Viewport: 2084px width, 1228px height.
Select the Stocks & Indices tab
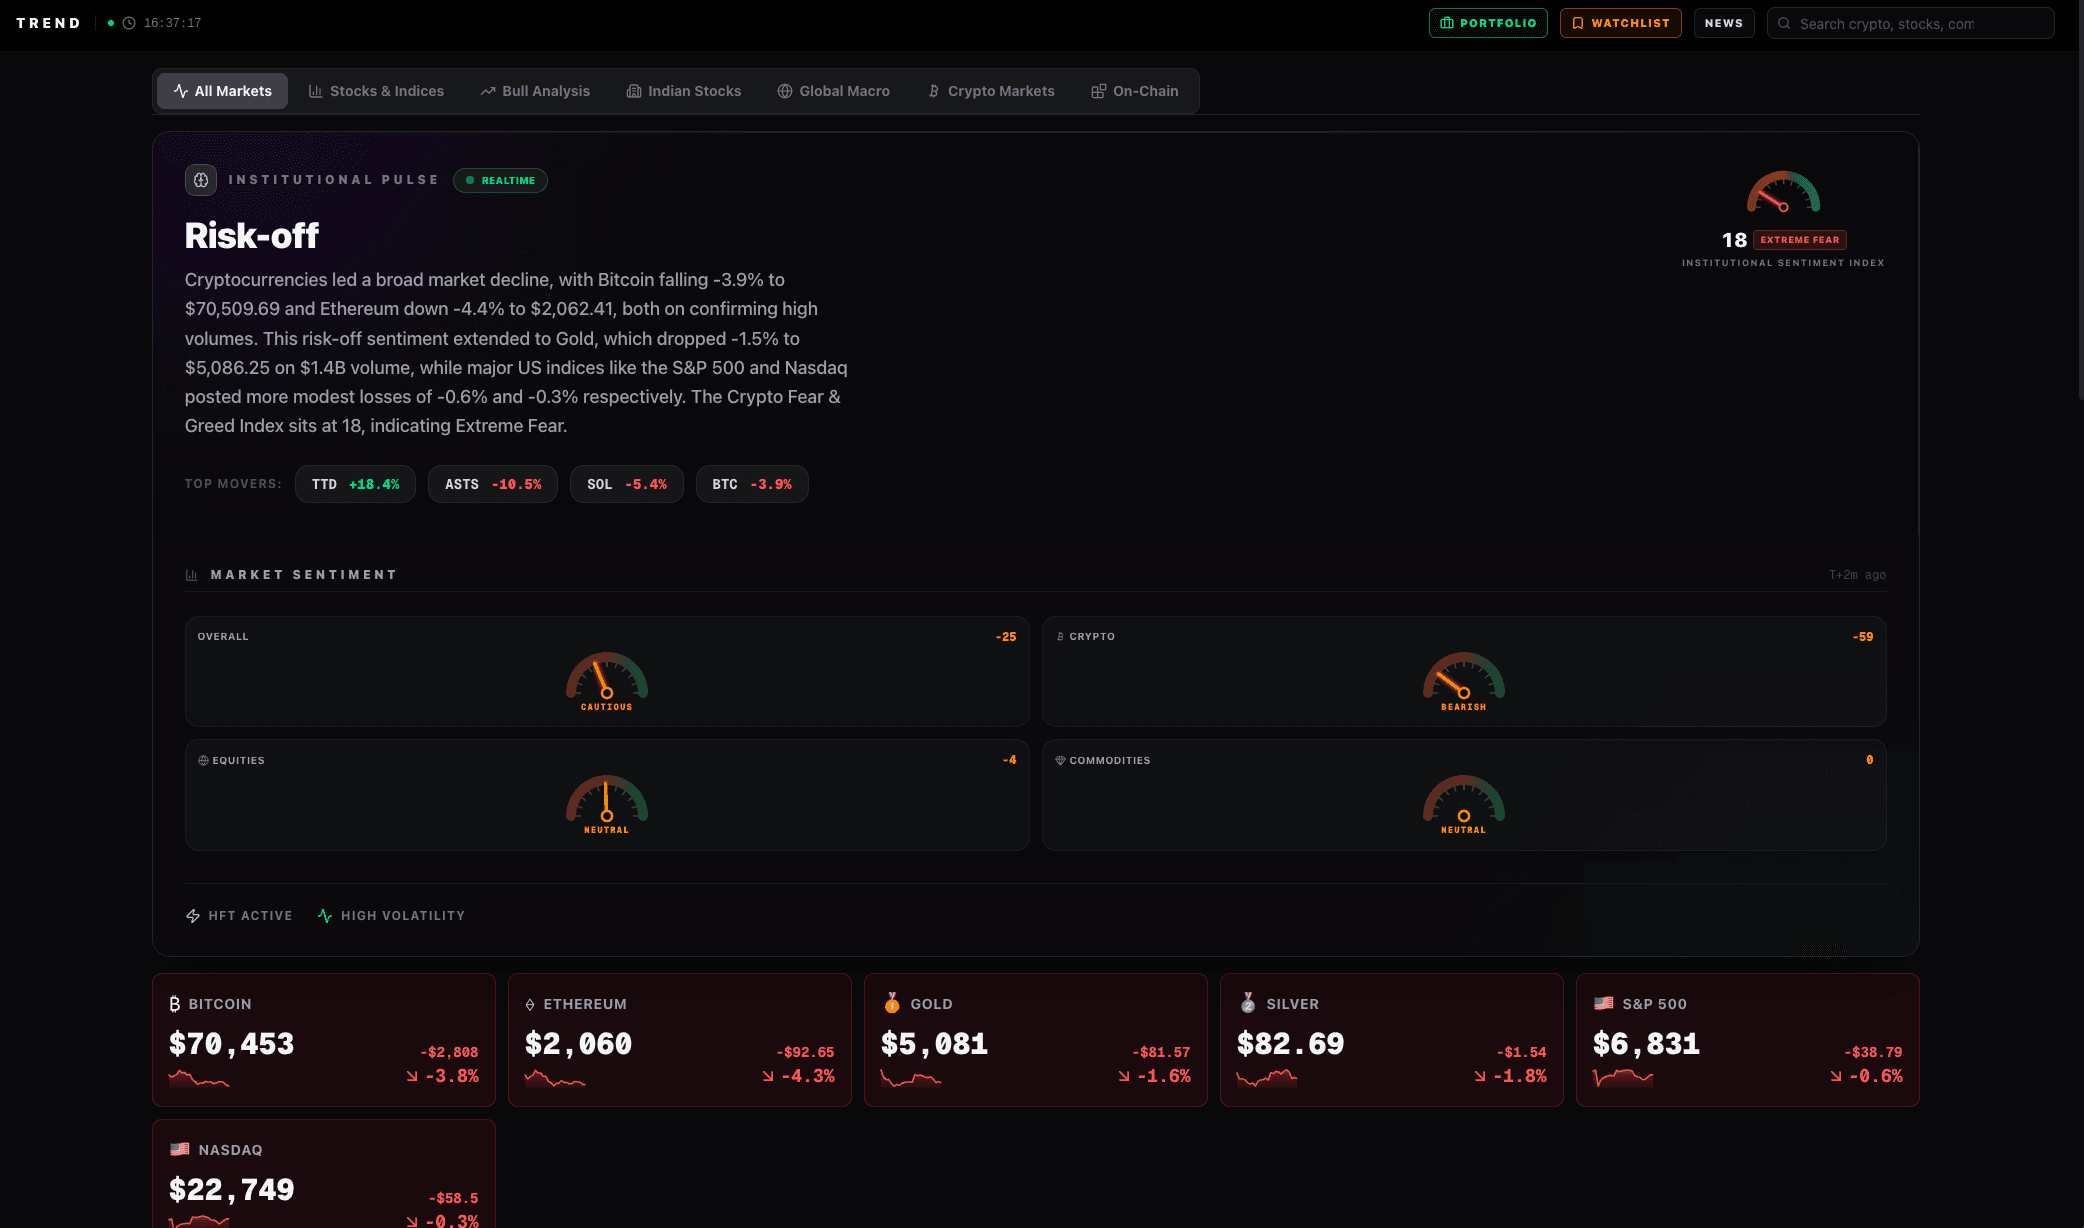point(376,90)
